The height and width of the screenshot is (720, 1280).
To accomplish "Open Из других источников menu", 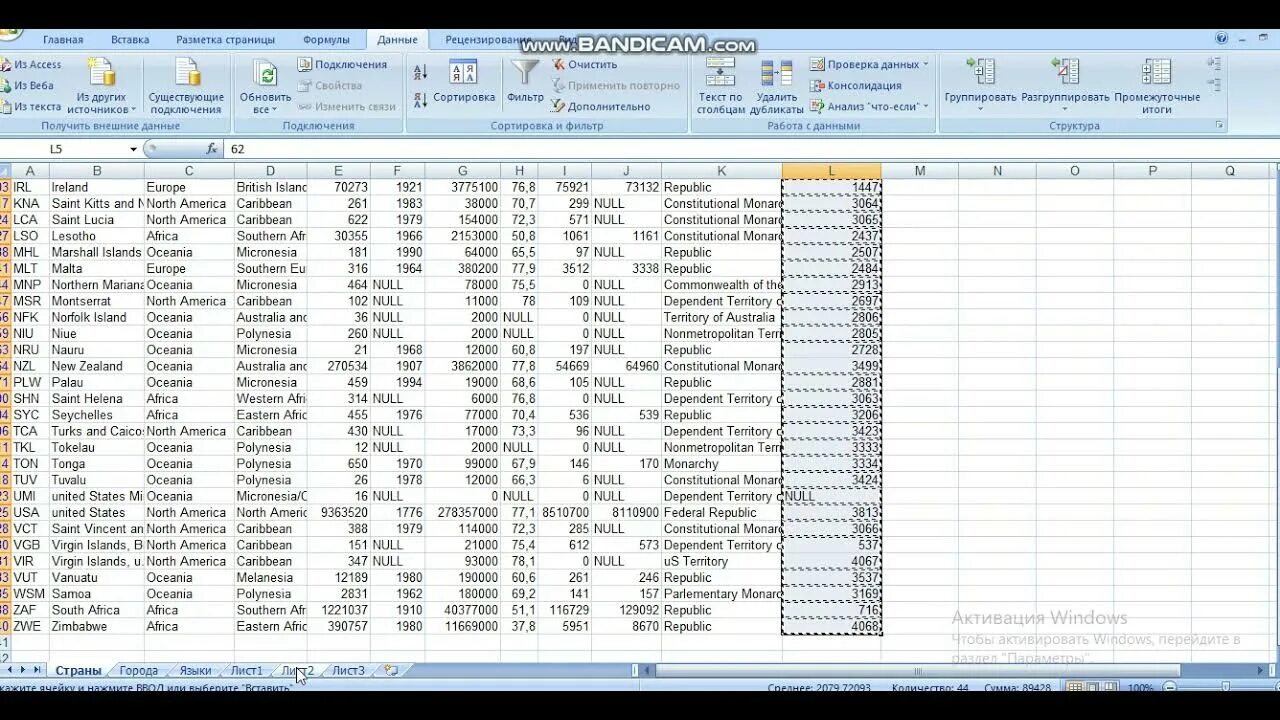I will click(x=102, y=86).
